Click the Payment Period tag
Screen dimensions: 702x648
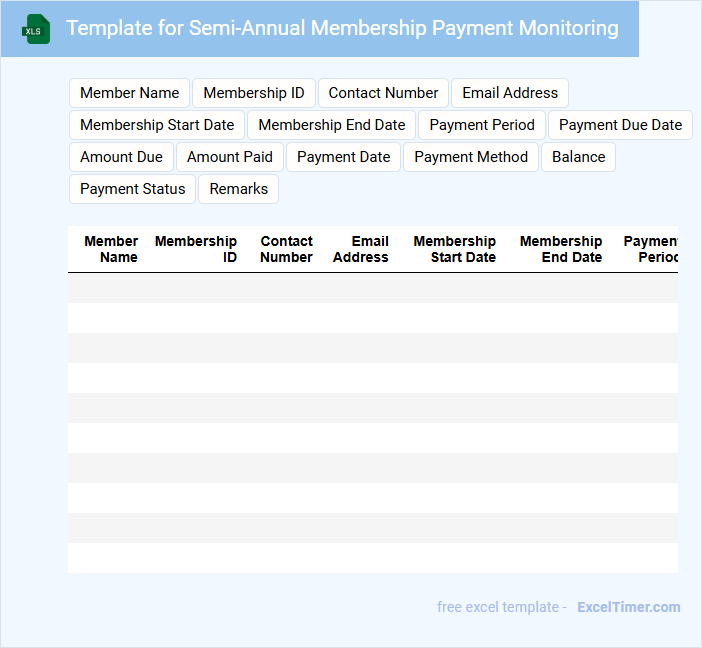(482, 125)
